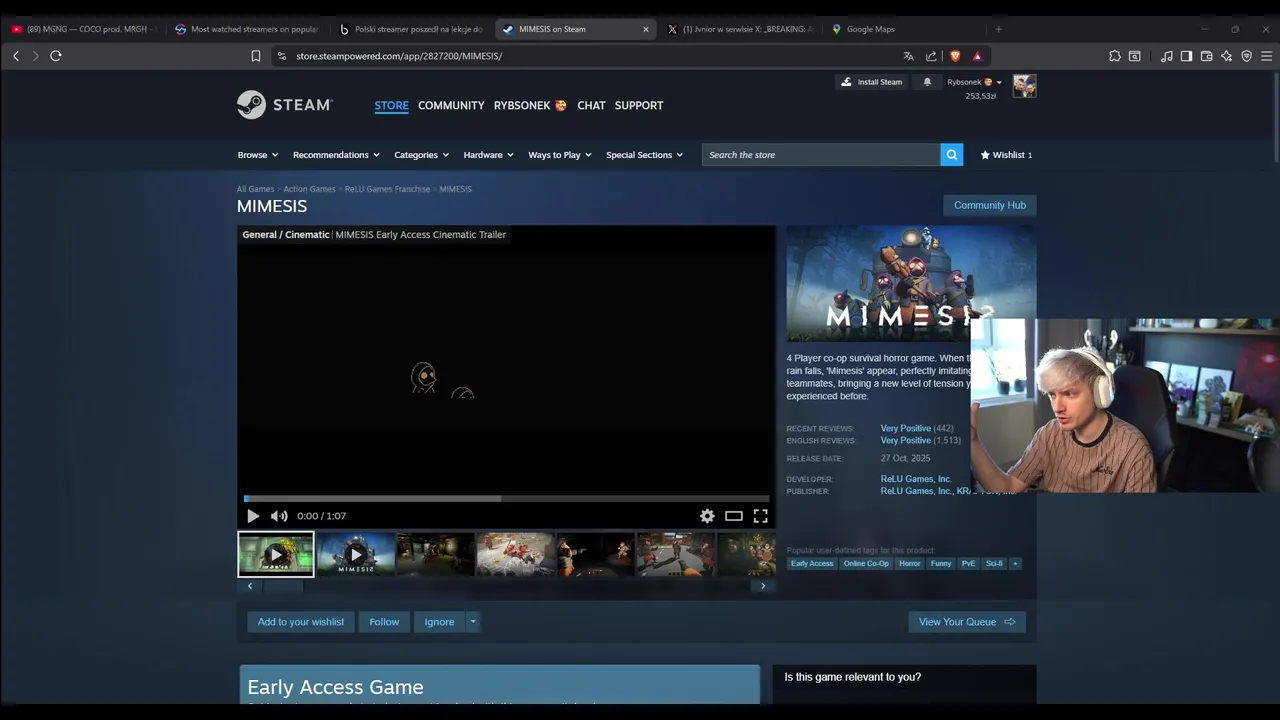Screen dimensions: 1280x720
Task: Click the search magnifier button
Action: 952,155
